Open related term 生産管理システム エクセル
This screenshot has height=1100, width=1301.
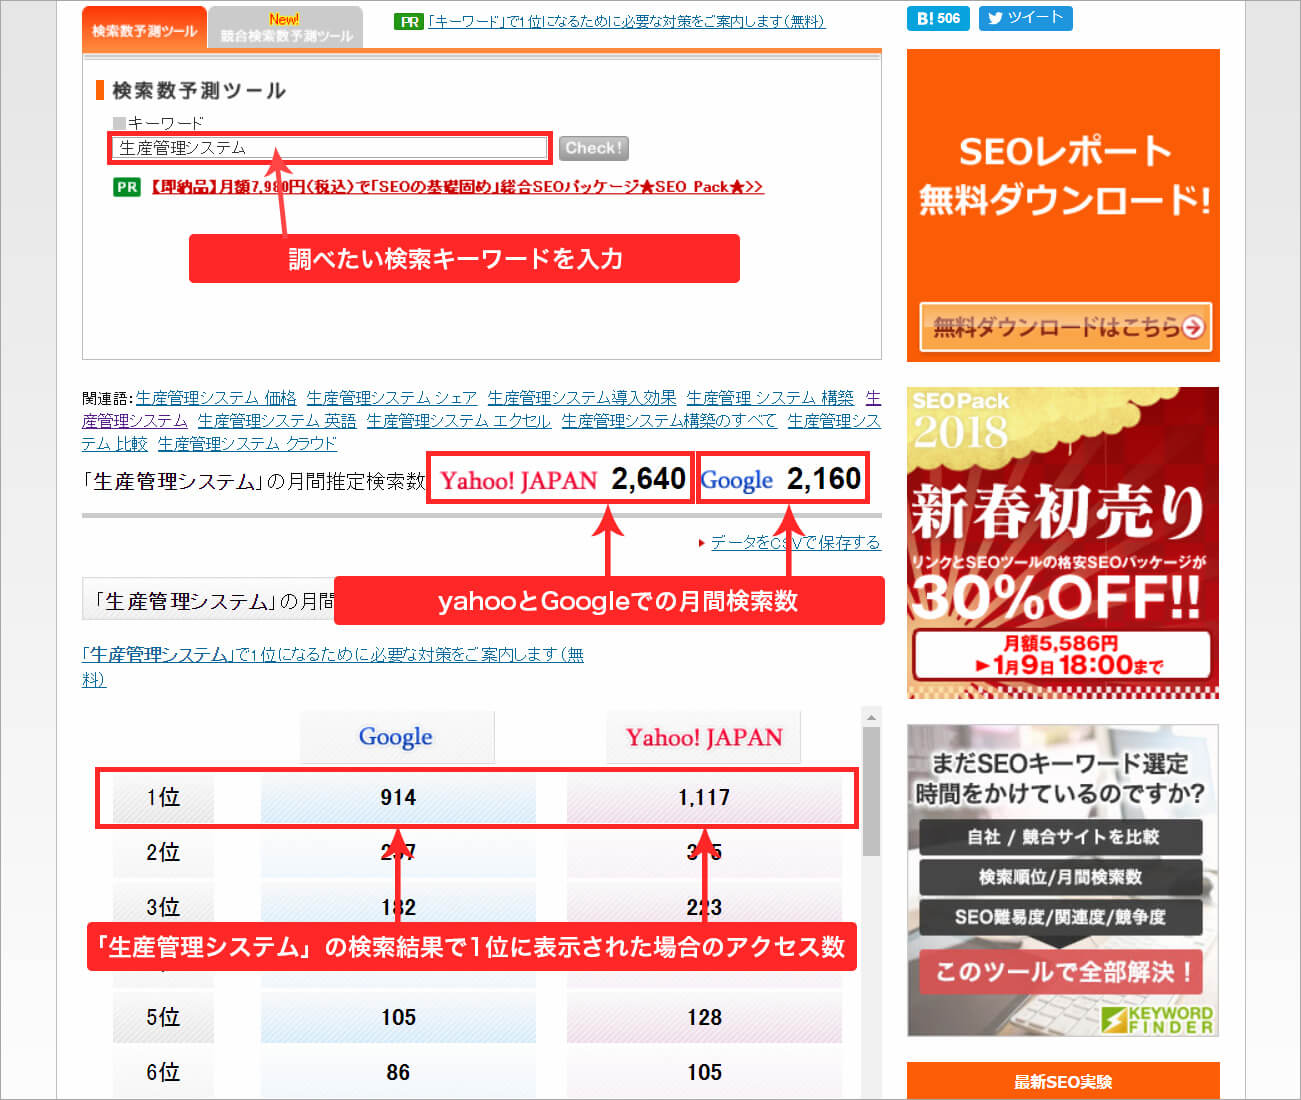(x=459, y=421)
